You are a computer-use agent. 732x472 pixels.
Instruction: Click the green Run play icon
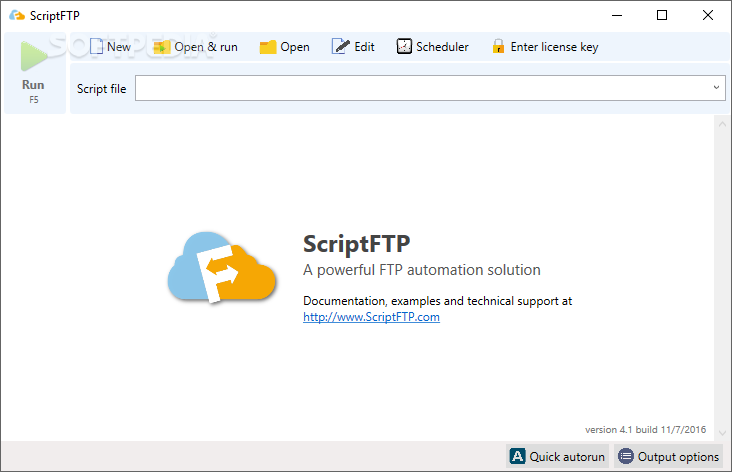34,56
